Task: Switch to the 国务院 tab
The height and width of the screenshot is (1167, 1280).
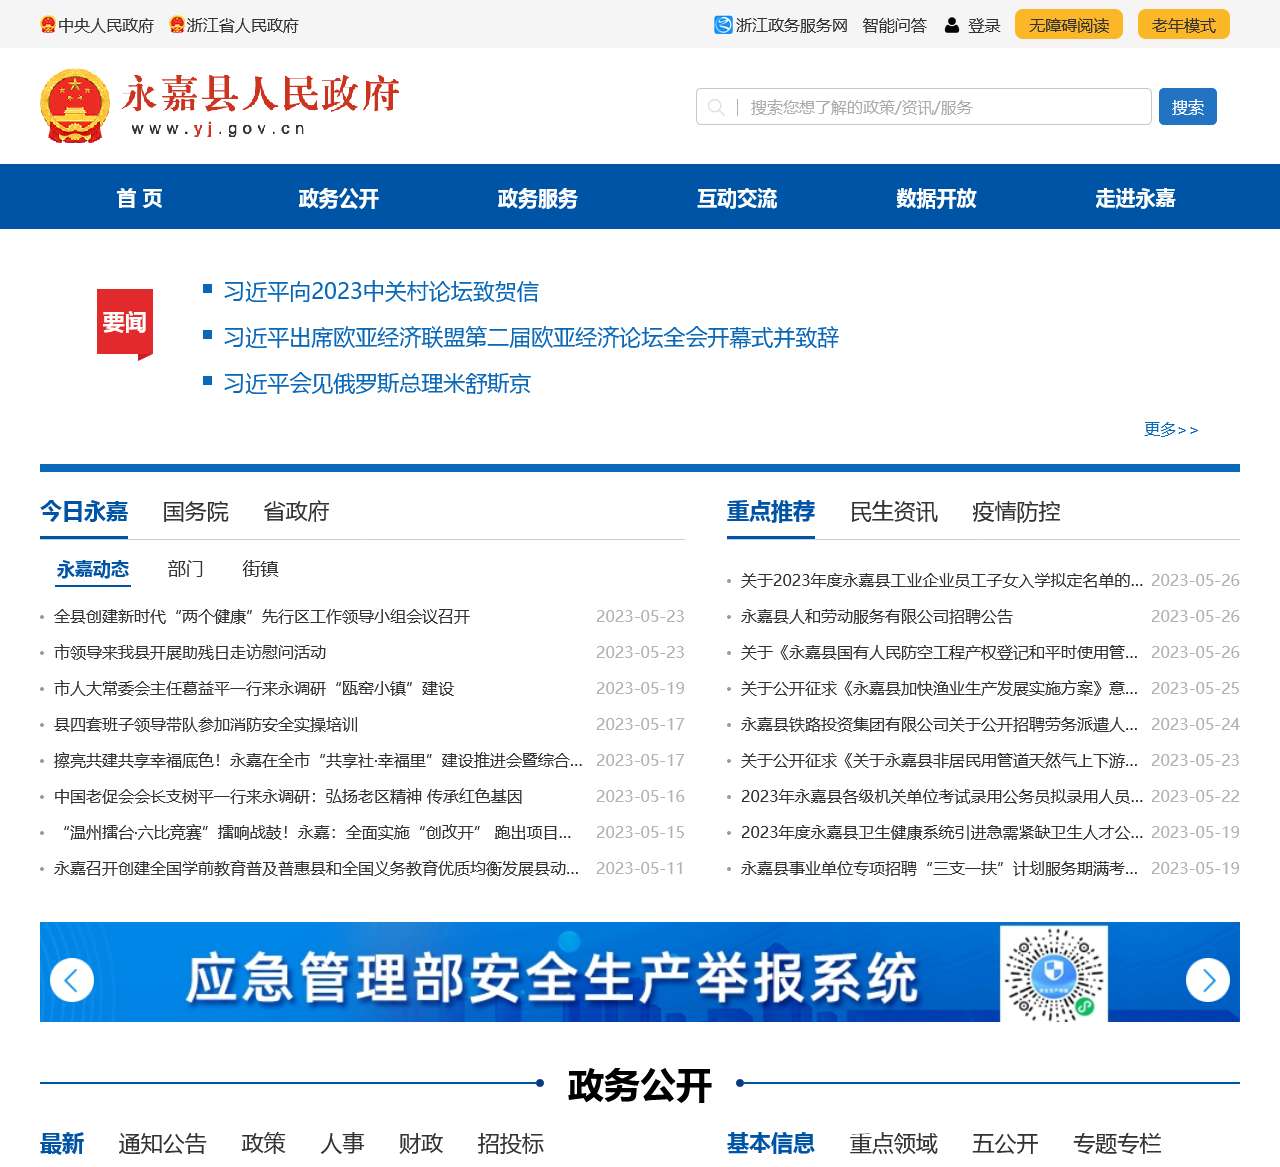Action: 196,512
